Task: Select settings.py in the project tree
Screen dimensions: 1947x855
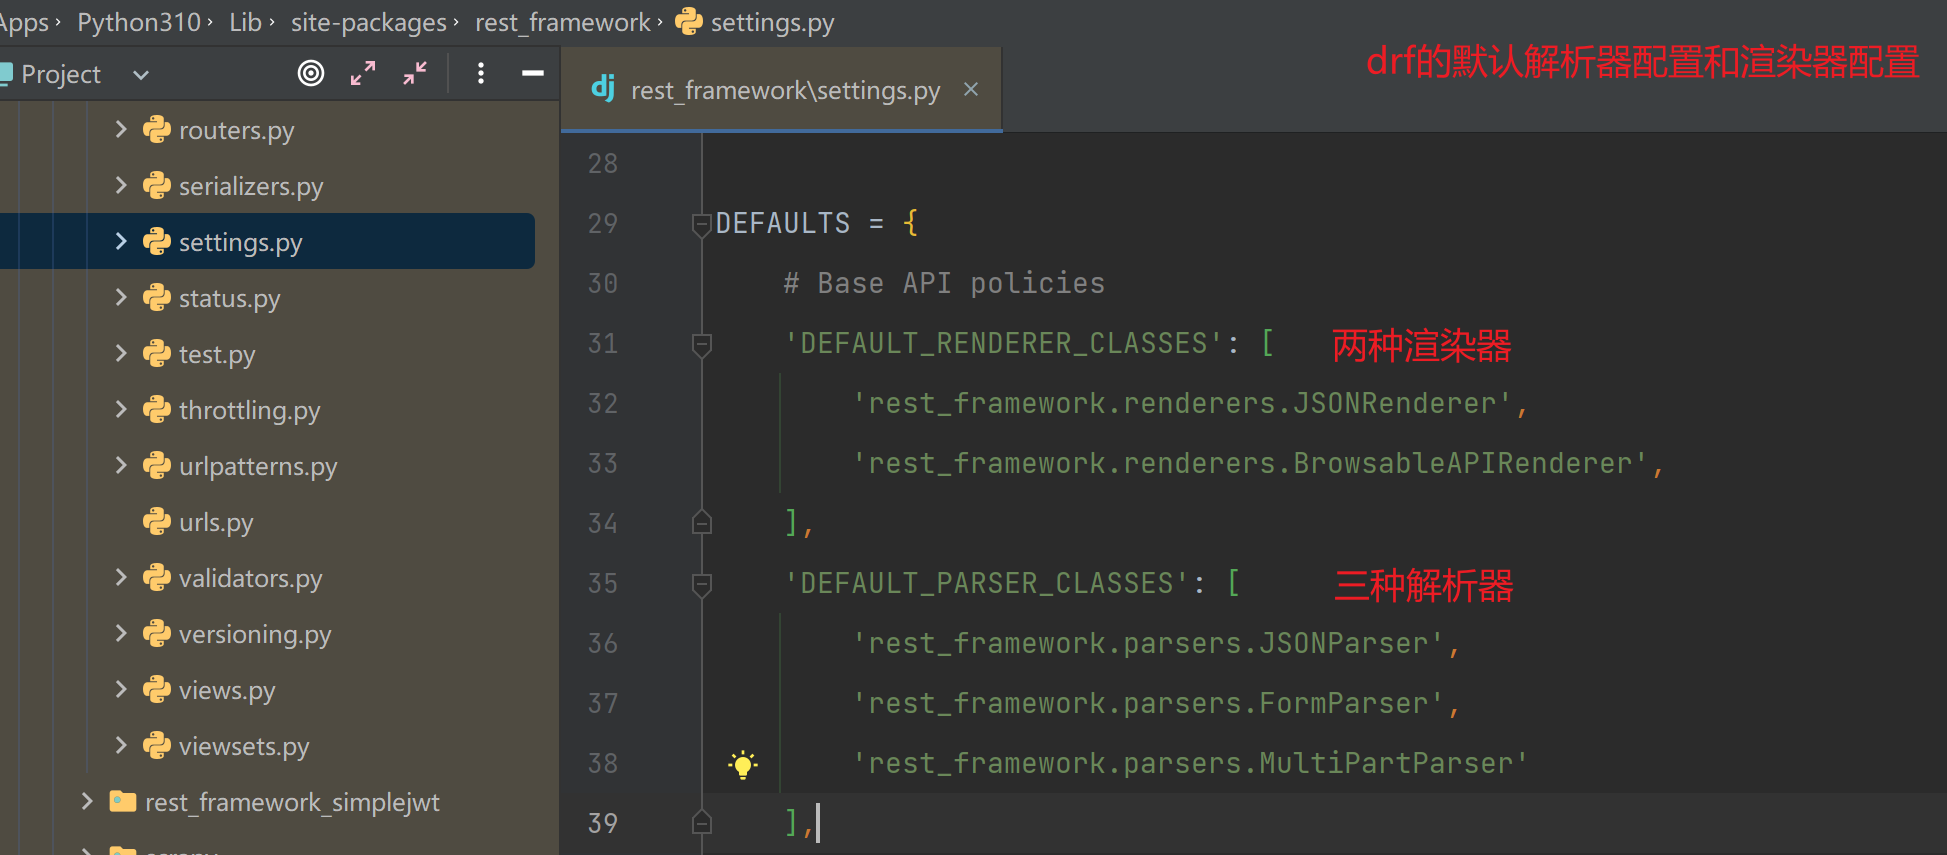Action: click(240, 242)
